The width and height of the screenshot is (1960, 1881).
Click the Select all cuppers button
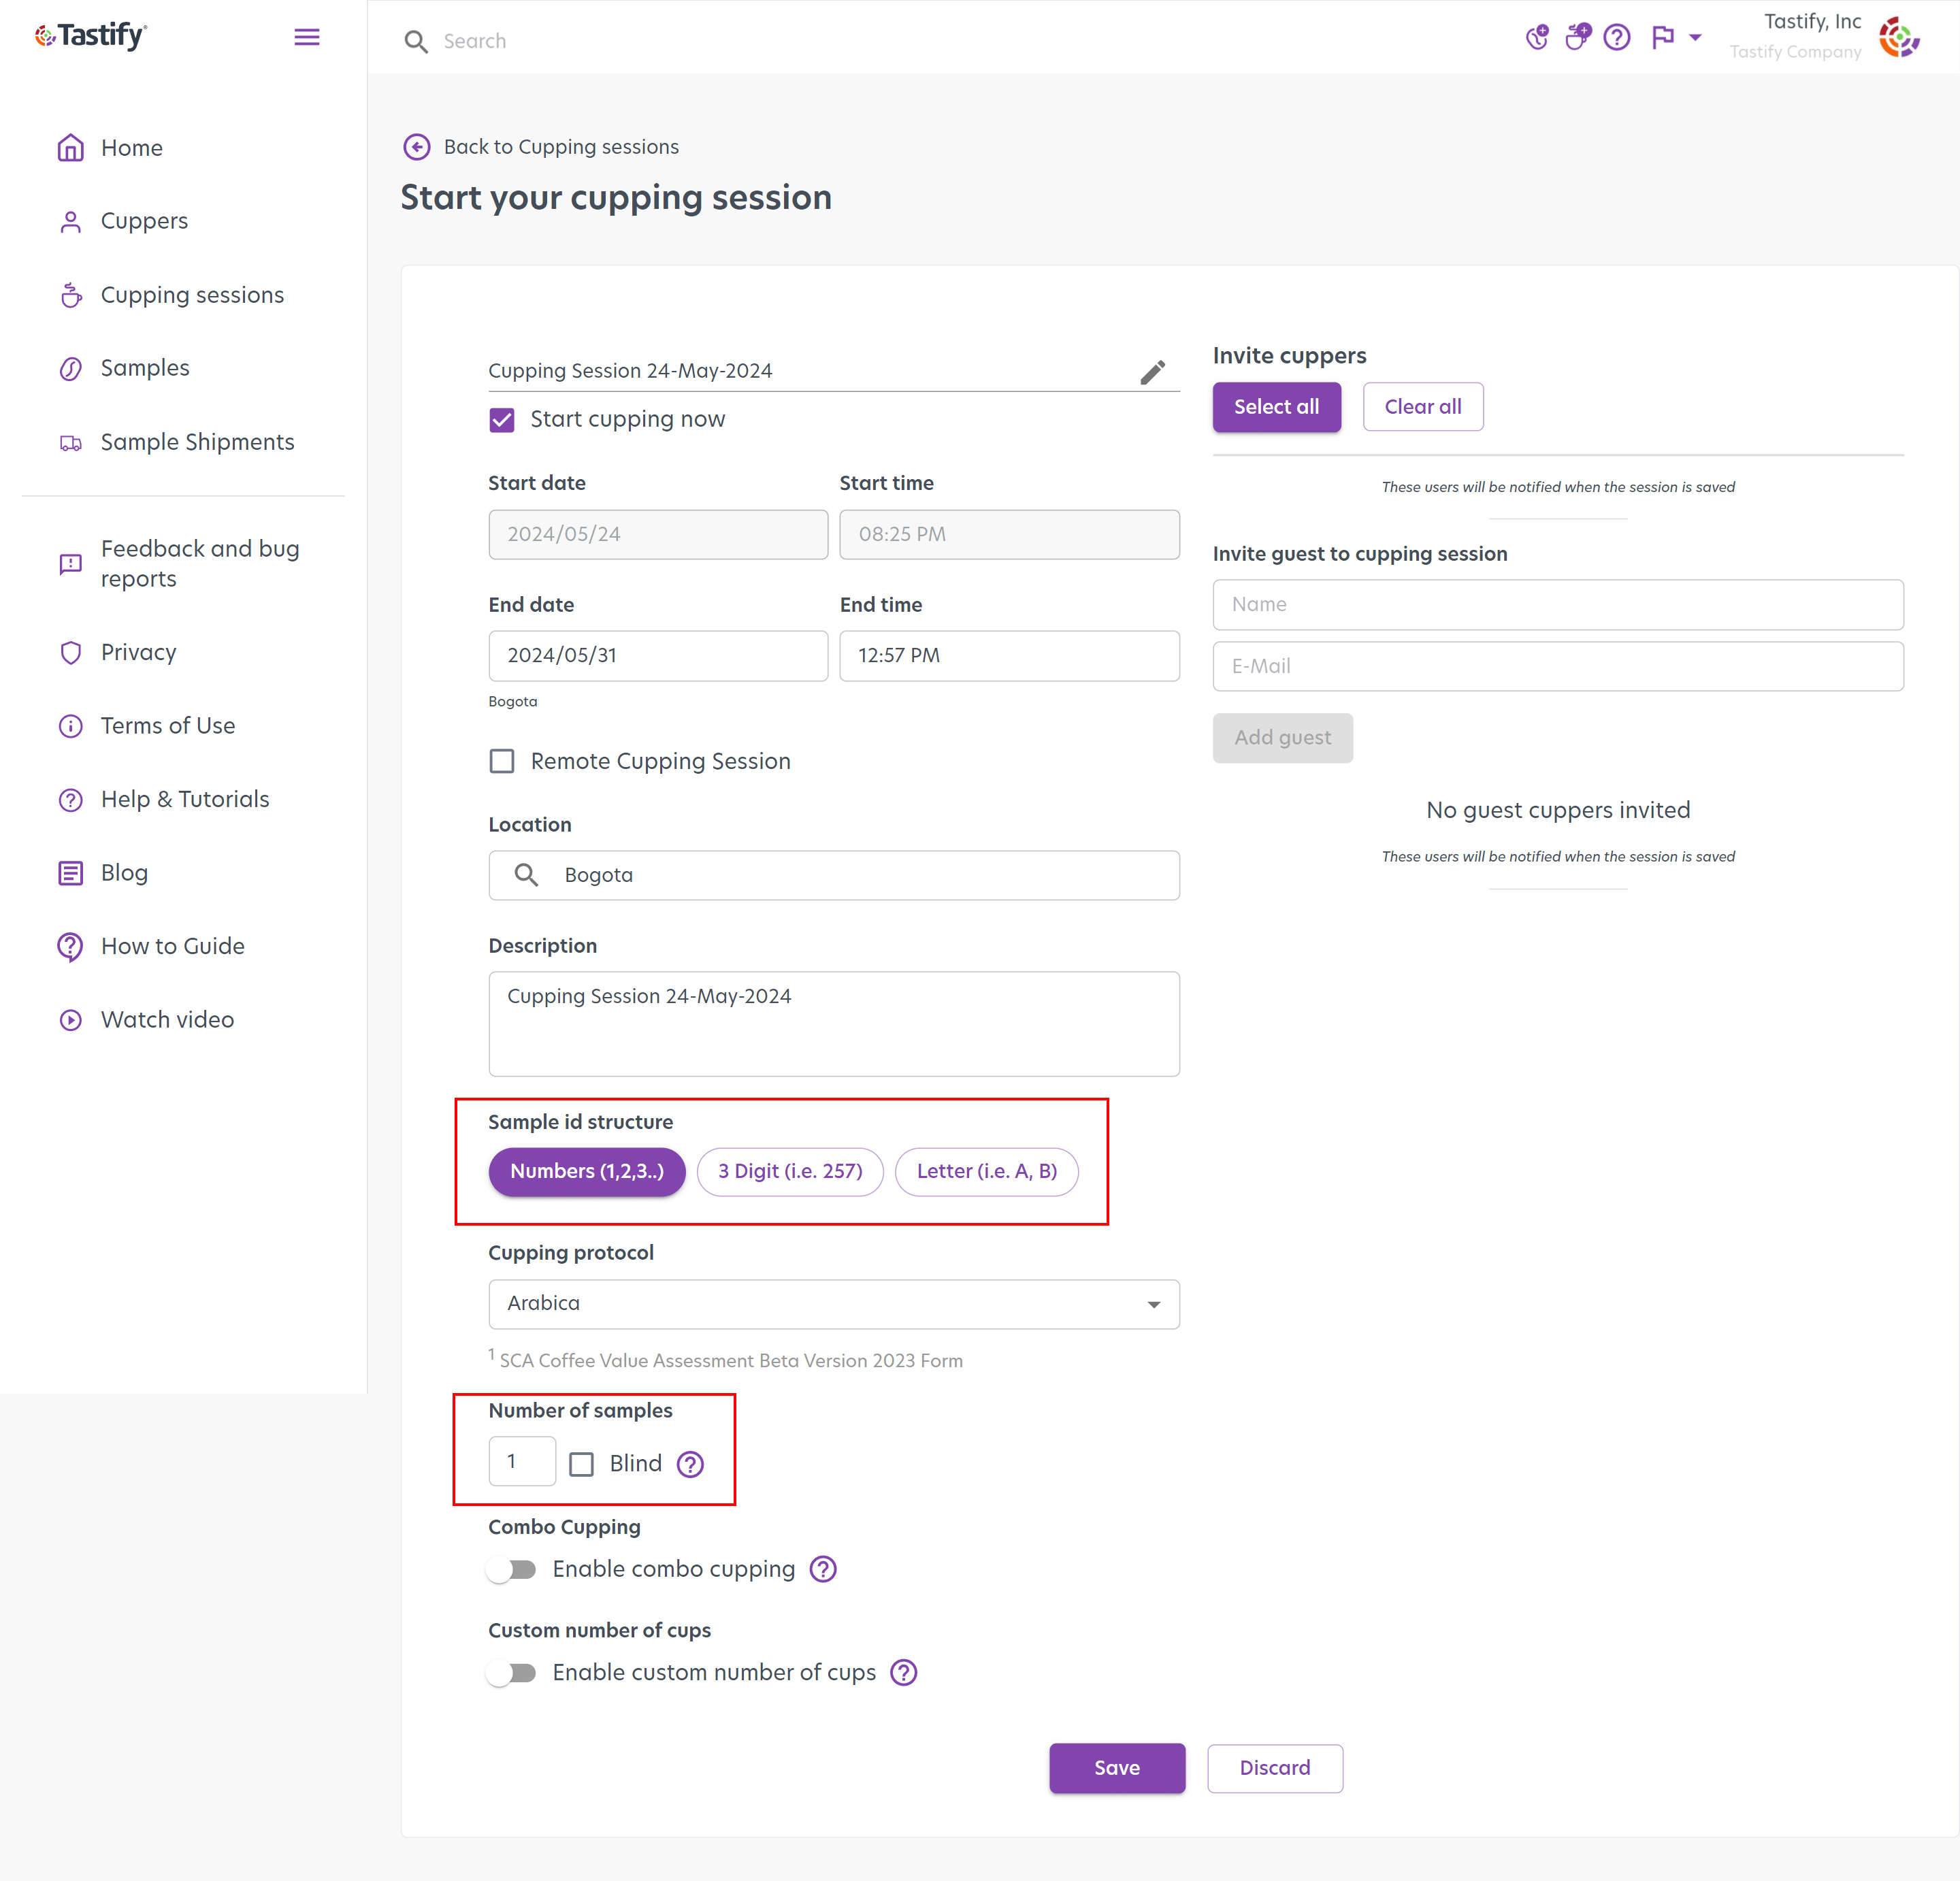tap(1276, 406)
